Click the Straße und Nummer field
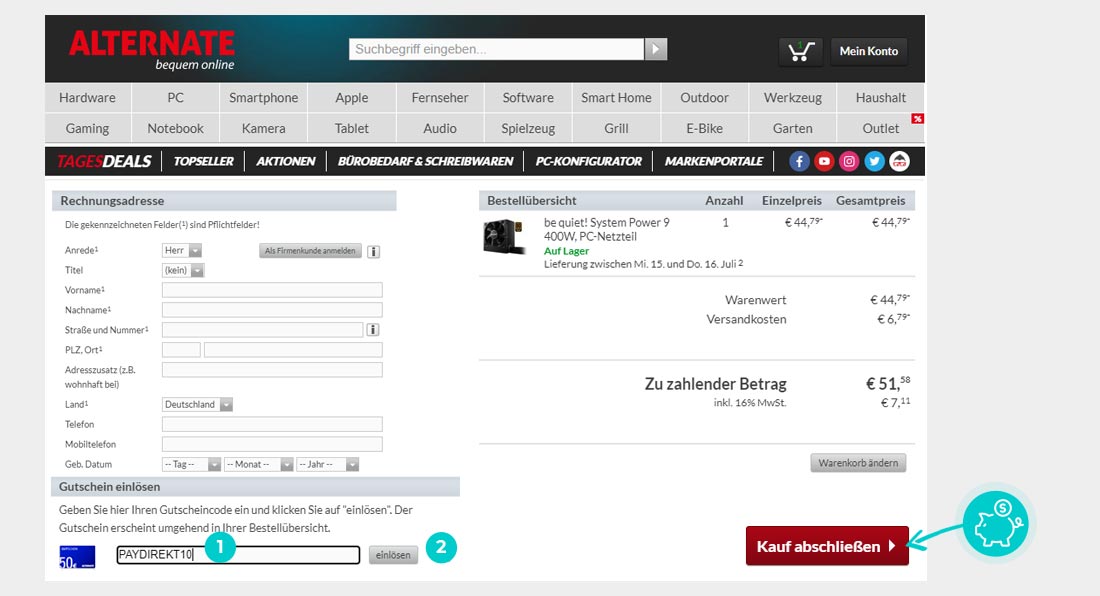 coord(262,330)
